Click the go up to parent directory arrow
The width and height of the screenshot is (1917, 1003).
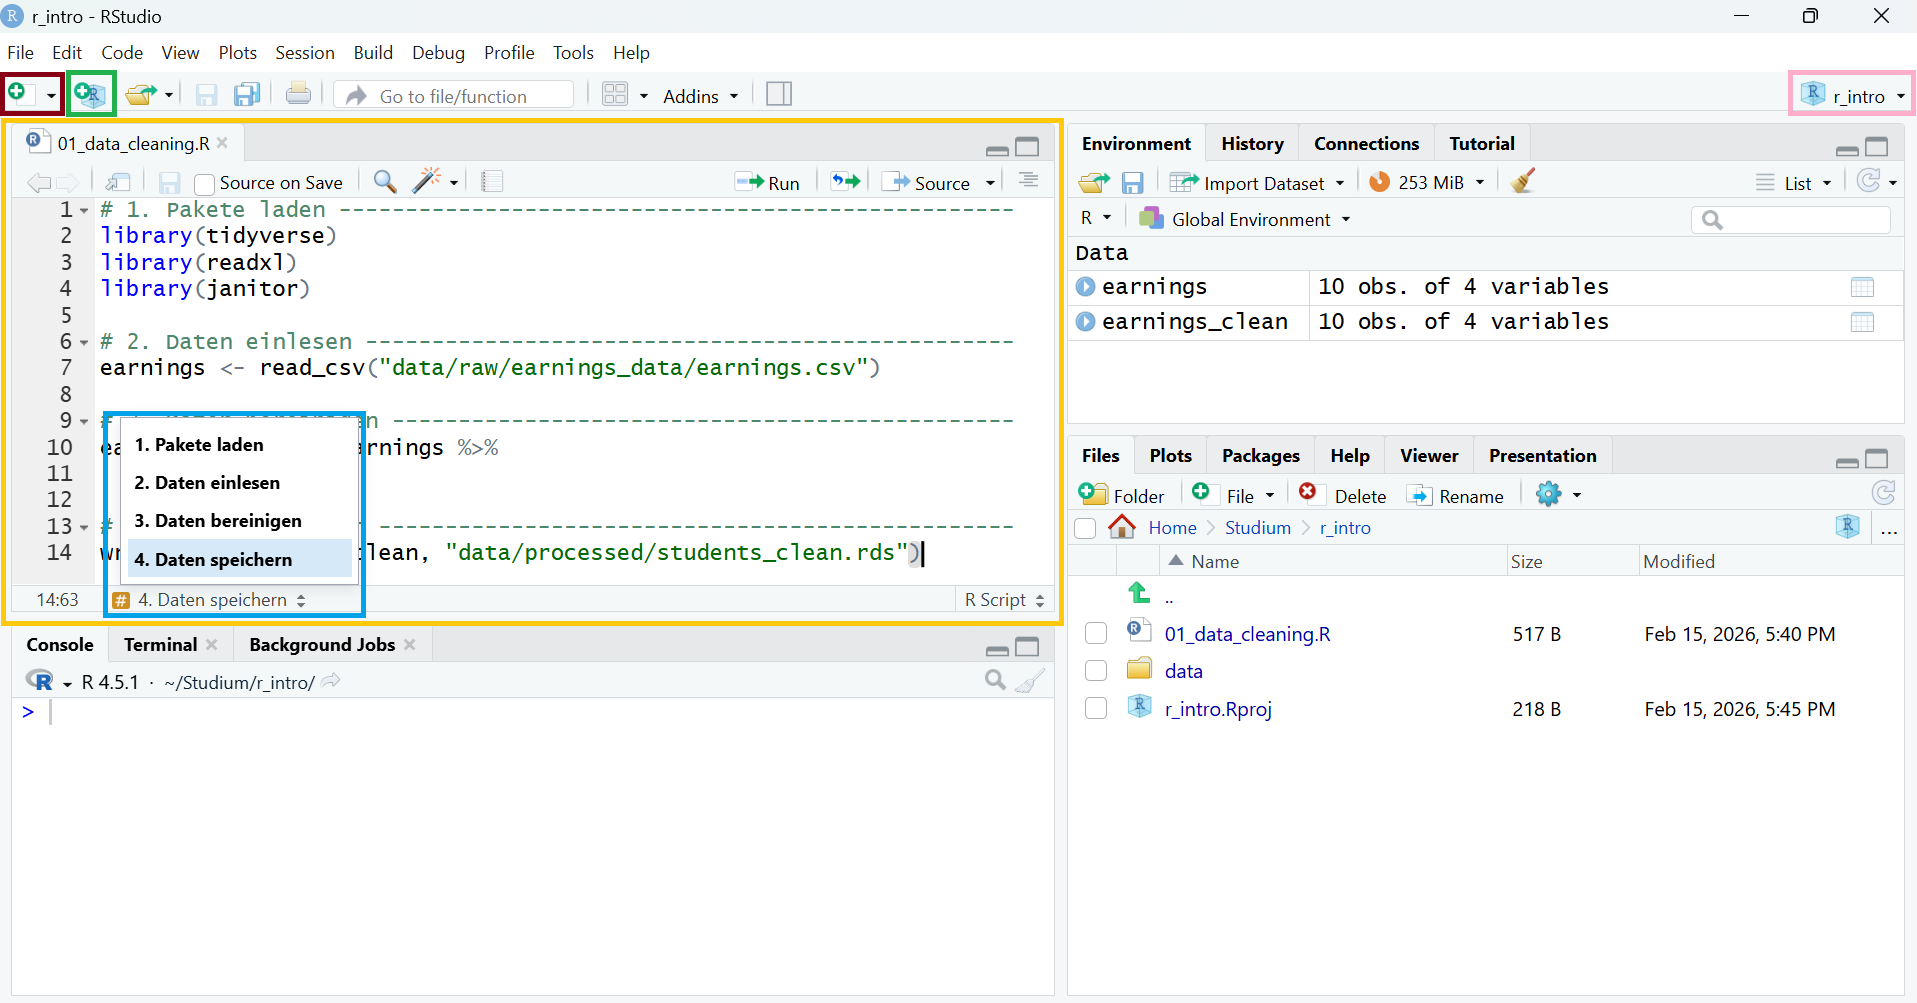tap(1139, 593)
